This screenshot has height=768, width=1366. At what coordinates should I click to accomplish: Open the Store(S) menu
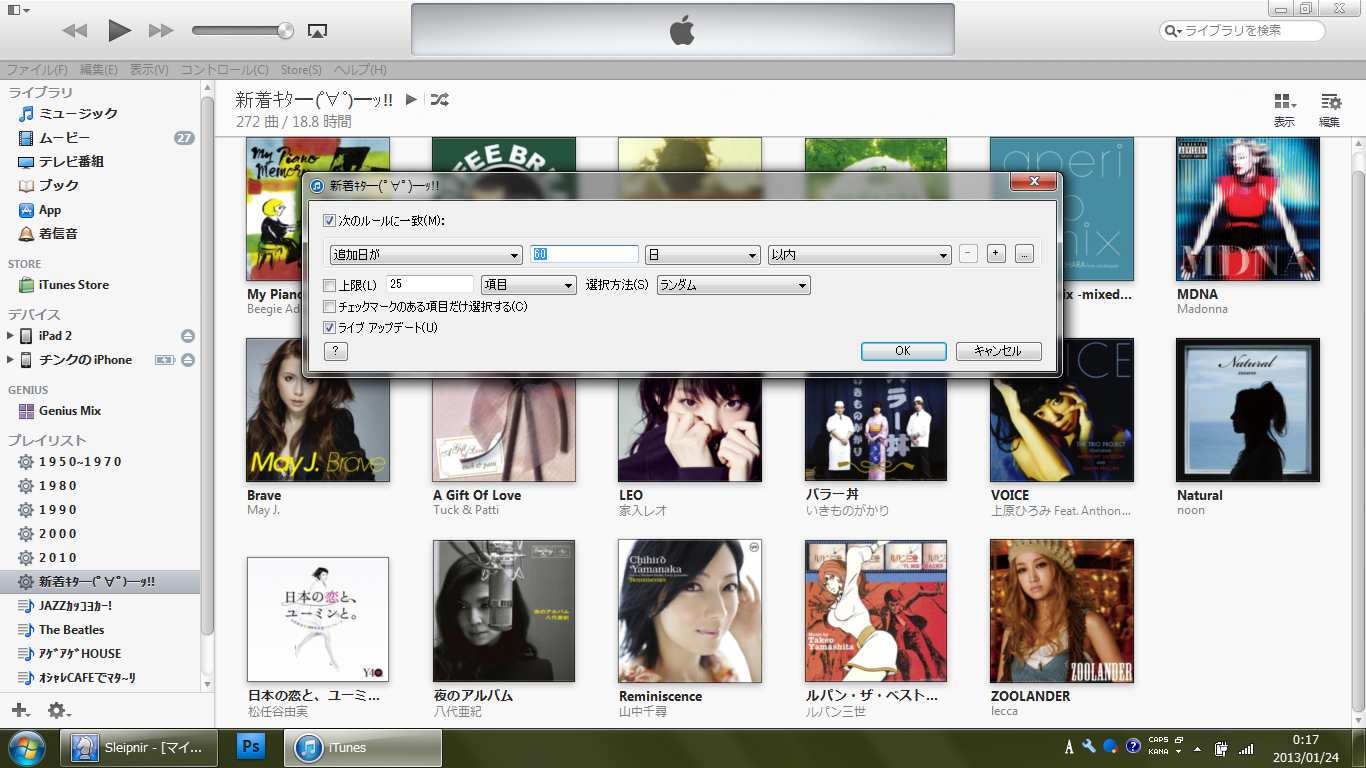(301, 70)
